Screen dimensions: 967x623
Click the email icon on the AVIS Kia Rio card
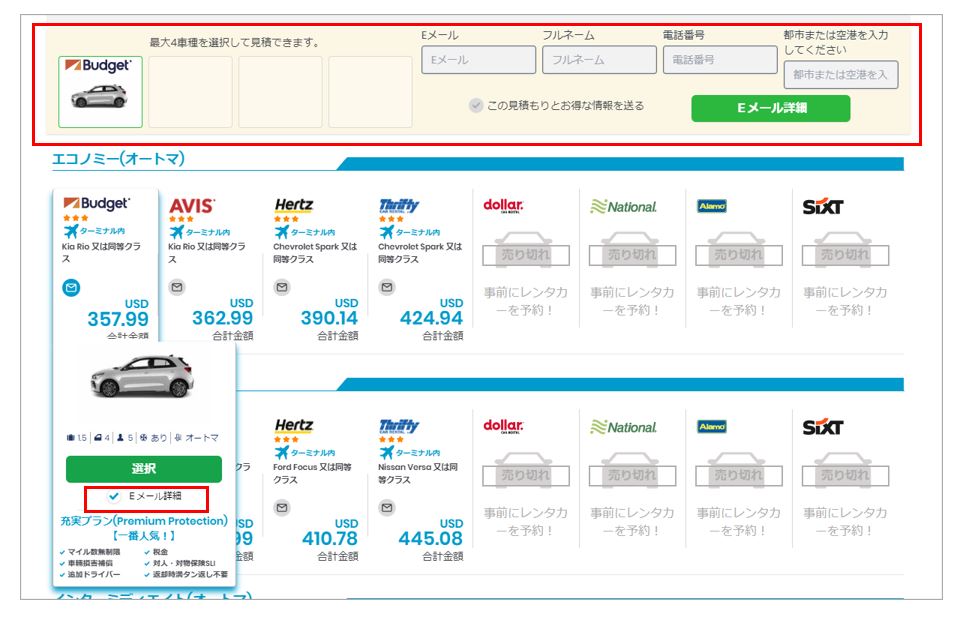point(177,287)
